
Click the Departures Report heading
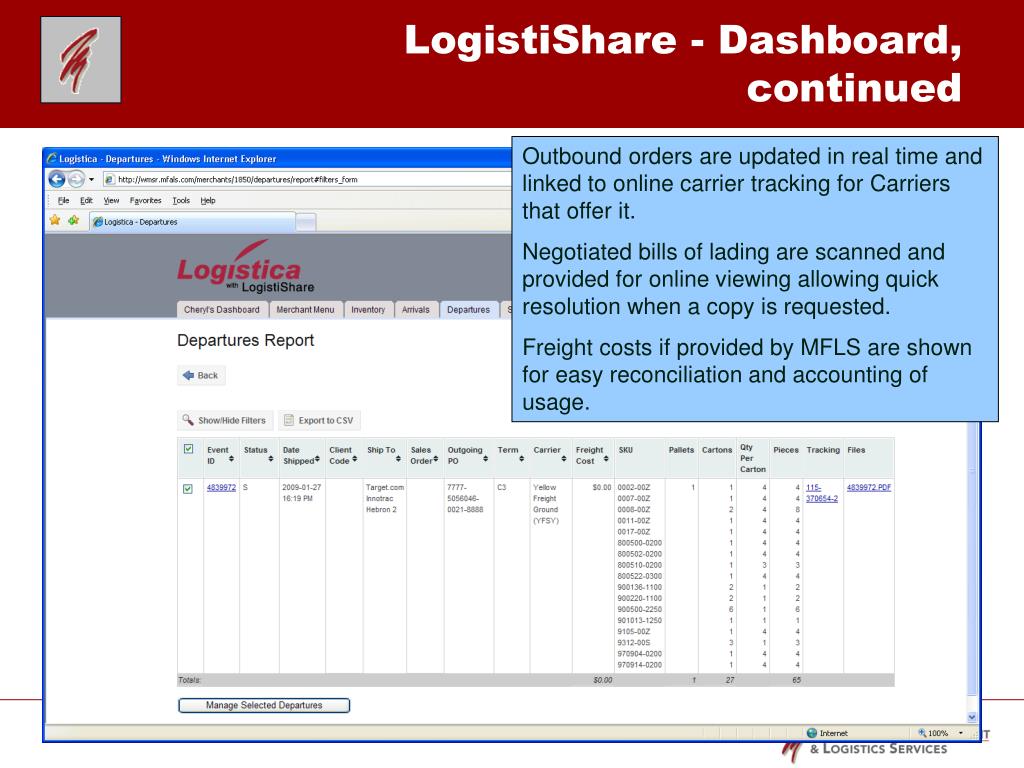click(x=246, y=340)
